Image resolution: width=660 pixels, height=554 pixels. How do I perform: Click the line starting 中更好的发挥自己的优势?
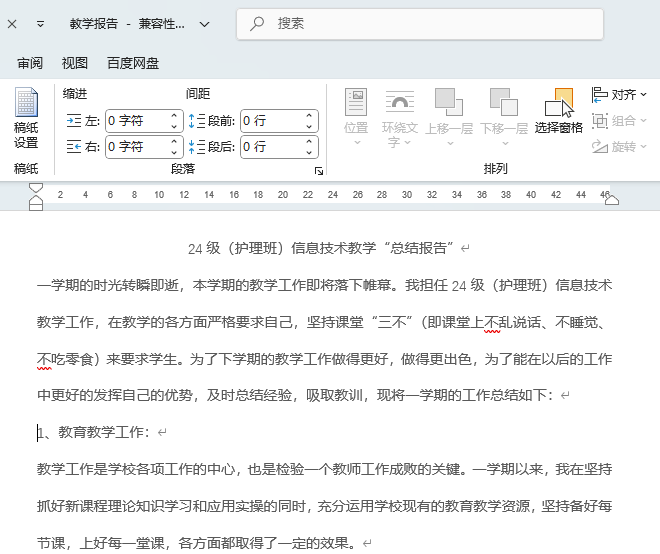pyautogui.click(x=295, y=395)
